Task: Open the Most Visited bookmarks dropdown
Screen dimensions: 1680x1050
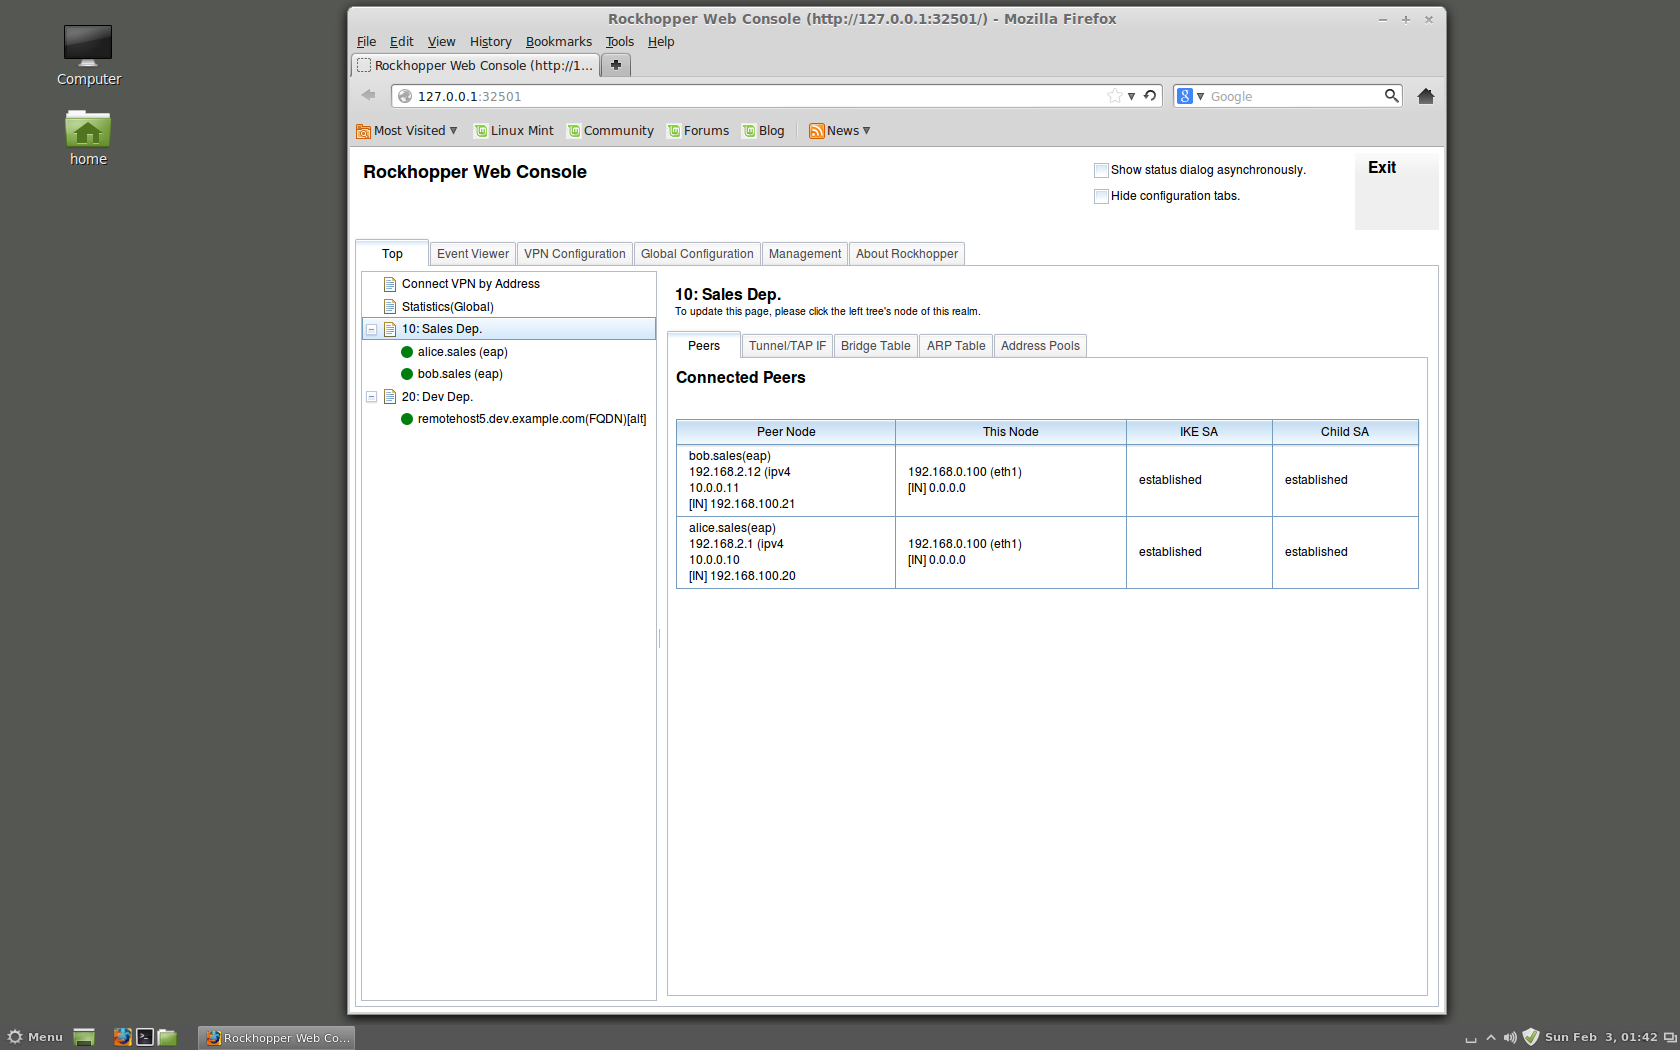Action: [x=407, y=131]
